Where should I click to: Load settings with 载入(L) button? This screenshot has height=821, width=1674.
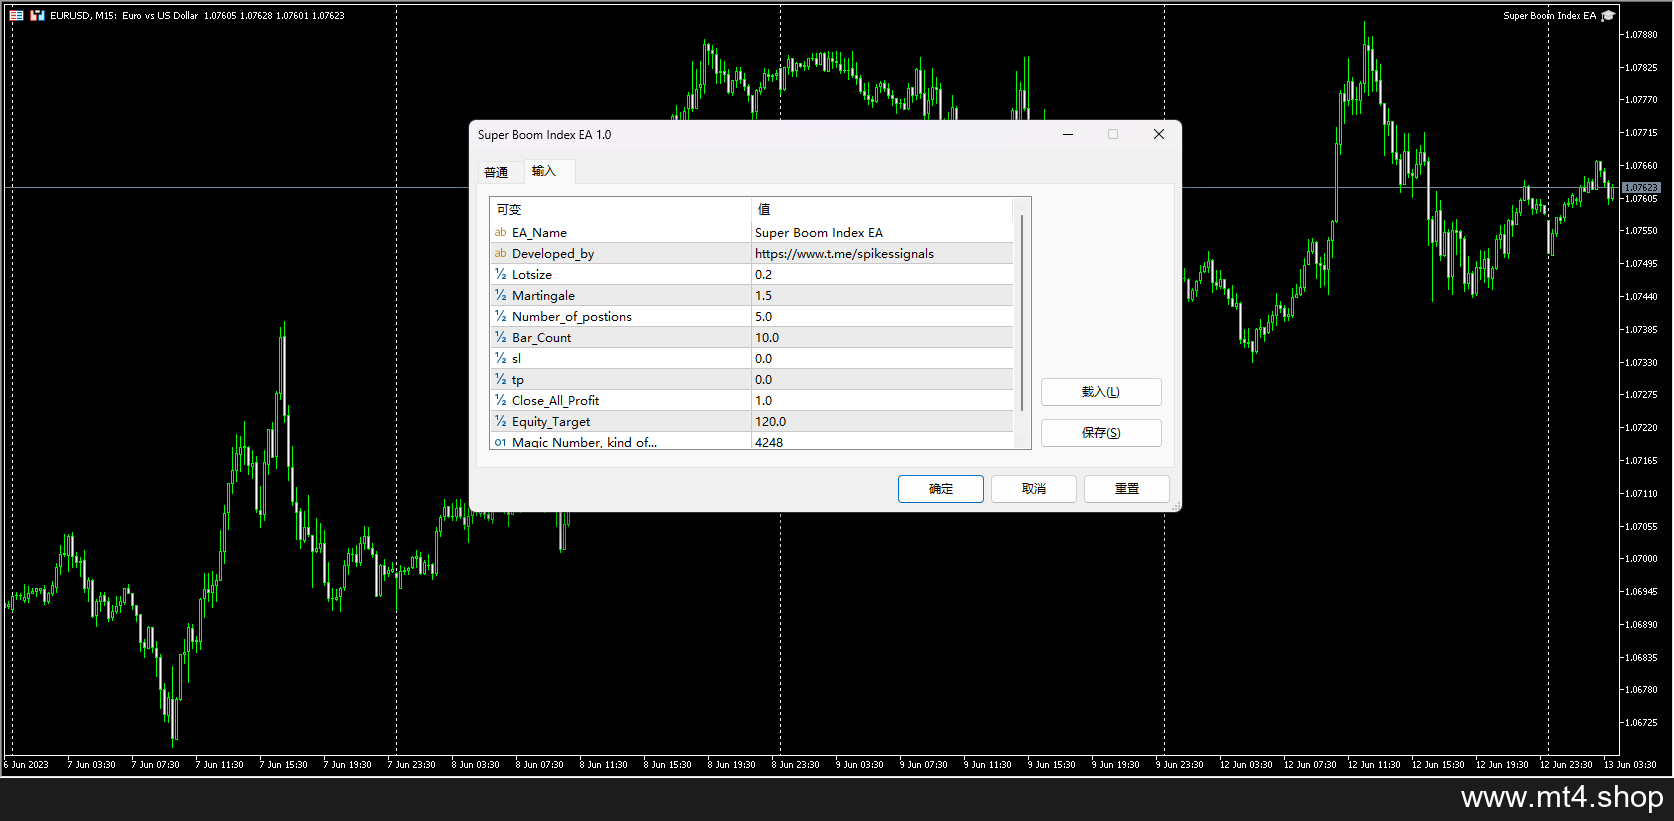coord(1100,392)
